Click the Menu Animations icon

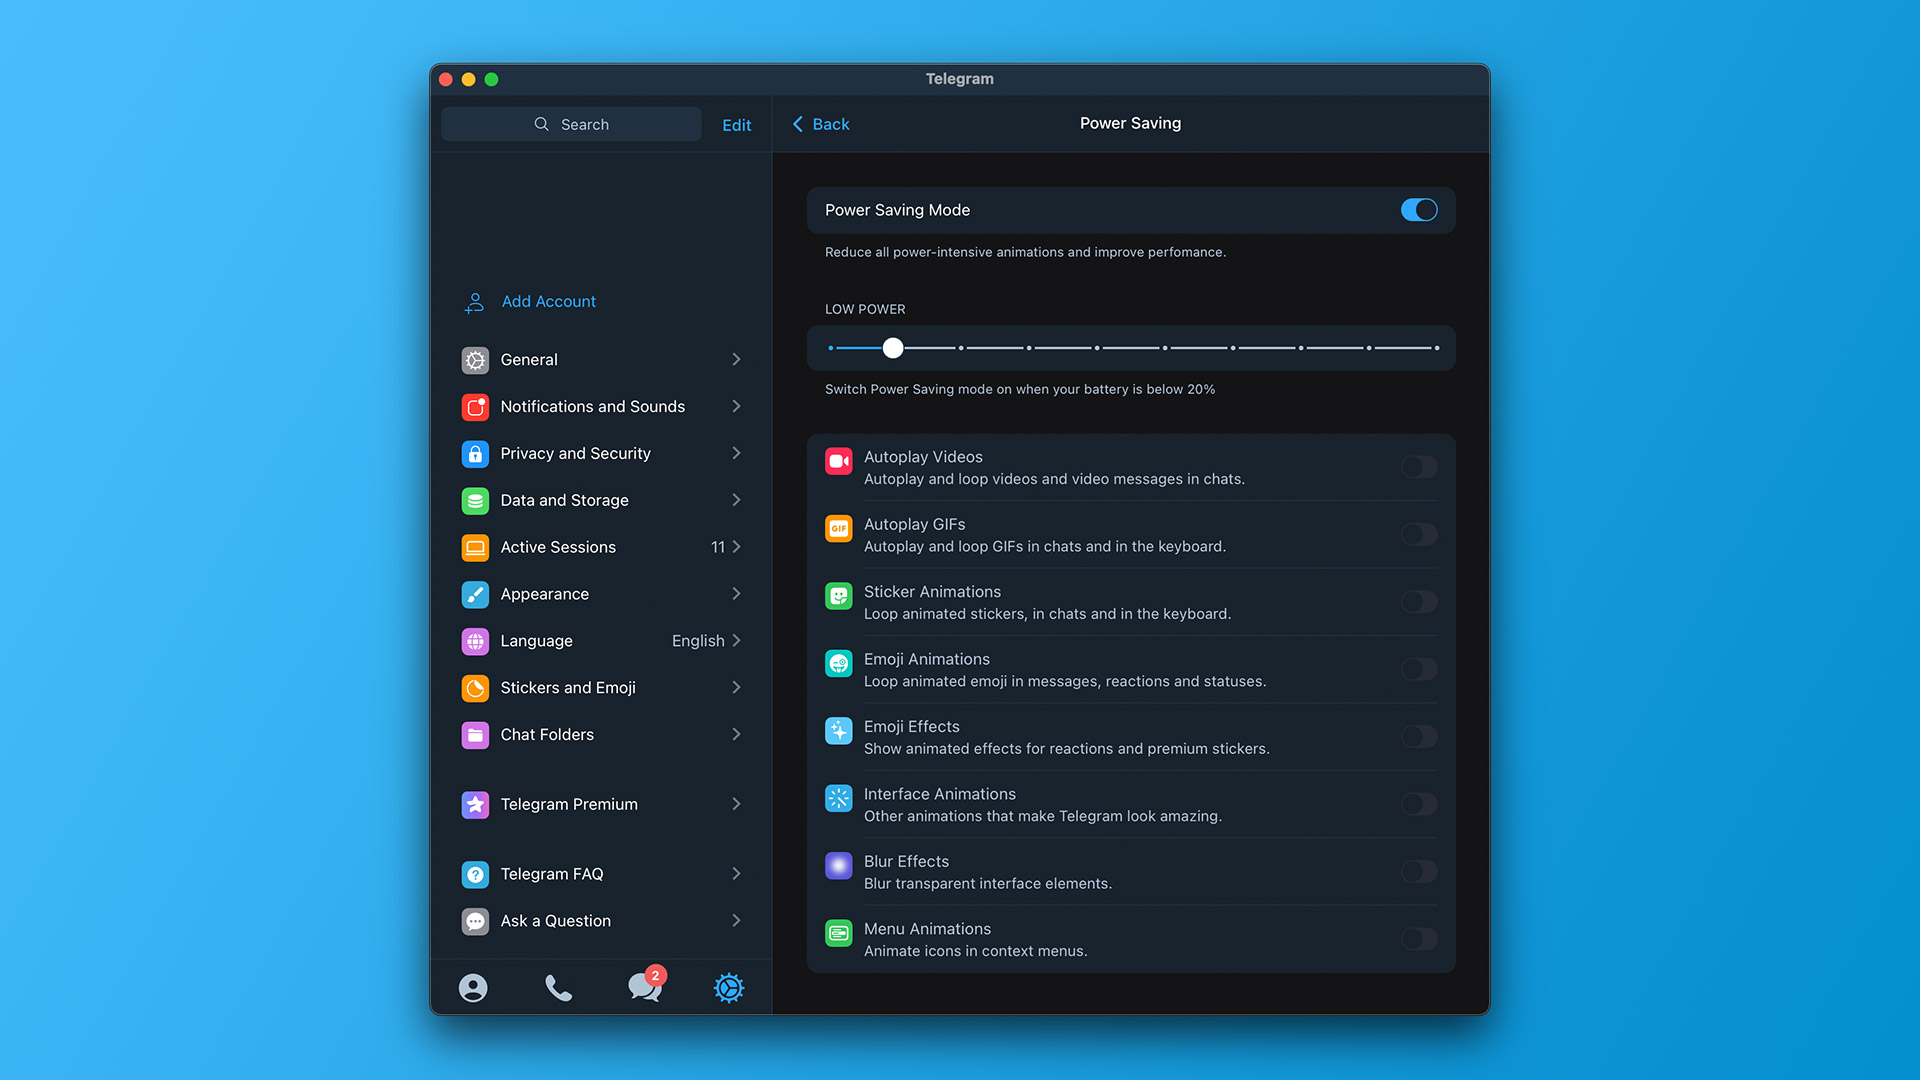tap(839, 938)
